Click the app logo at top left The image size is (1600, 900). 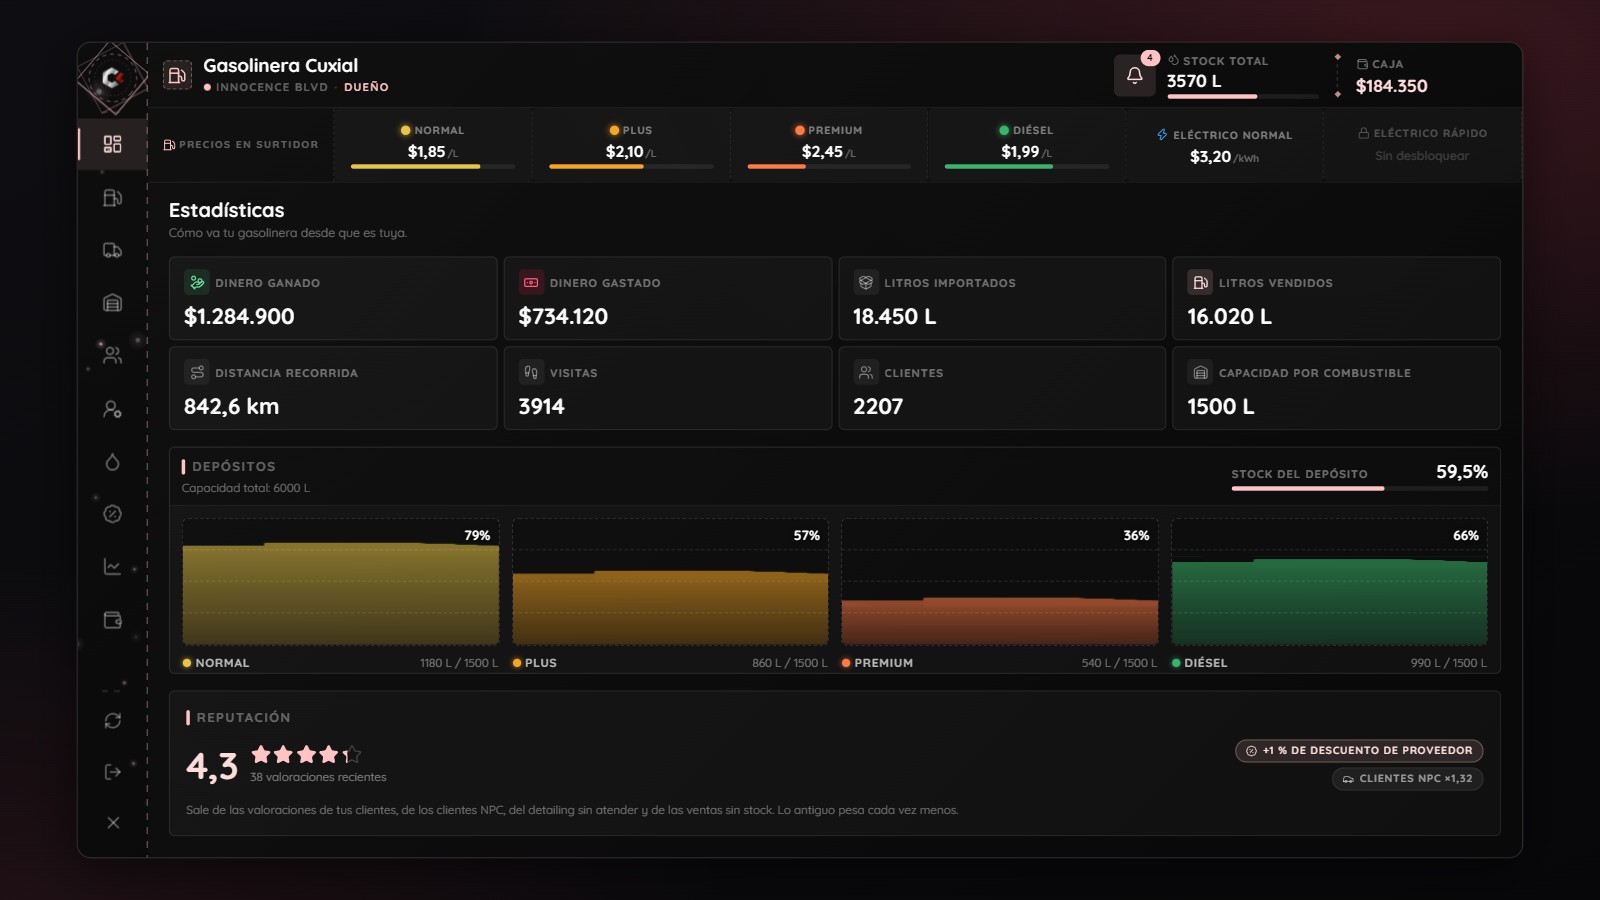click(x=112, y=77)
